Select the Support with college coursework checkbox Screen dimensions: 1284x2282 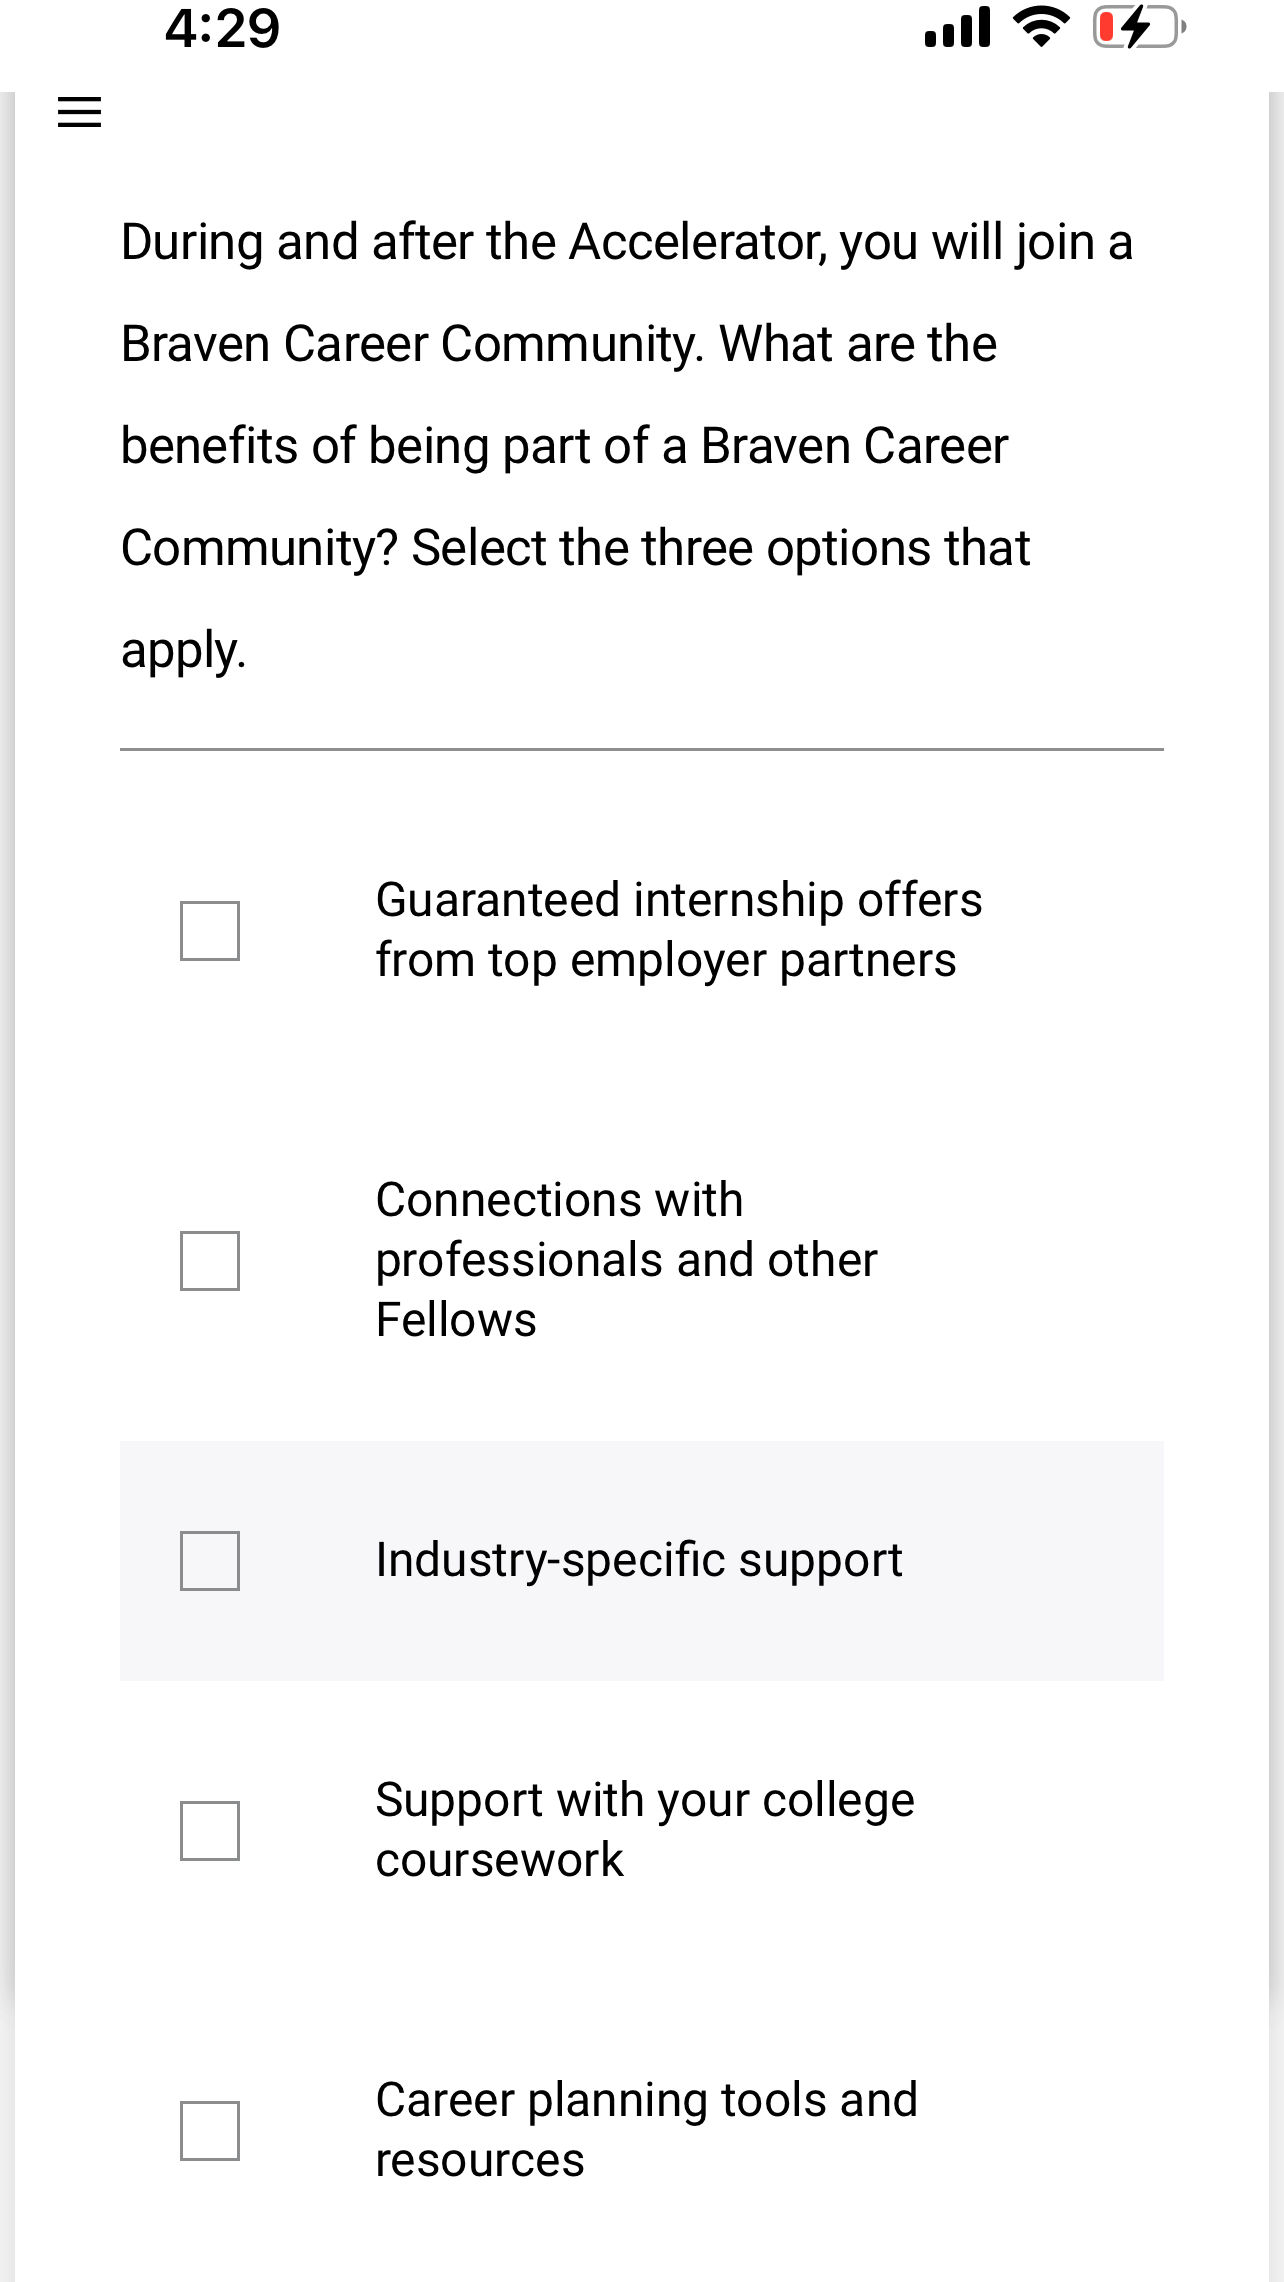[210, 1831]
